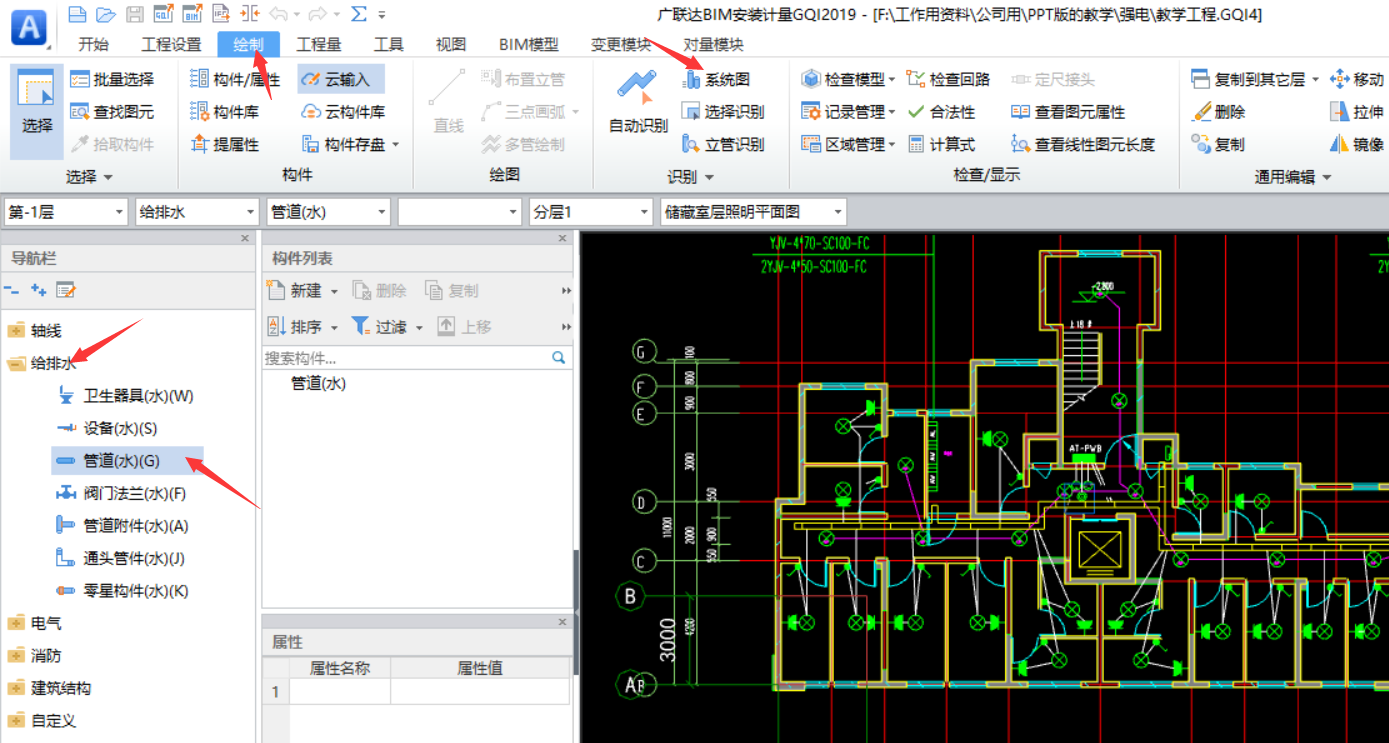1389x743 pixels.
Task: Switch to the 工程量 ribbon tab
Action: coord(319,44)
